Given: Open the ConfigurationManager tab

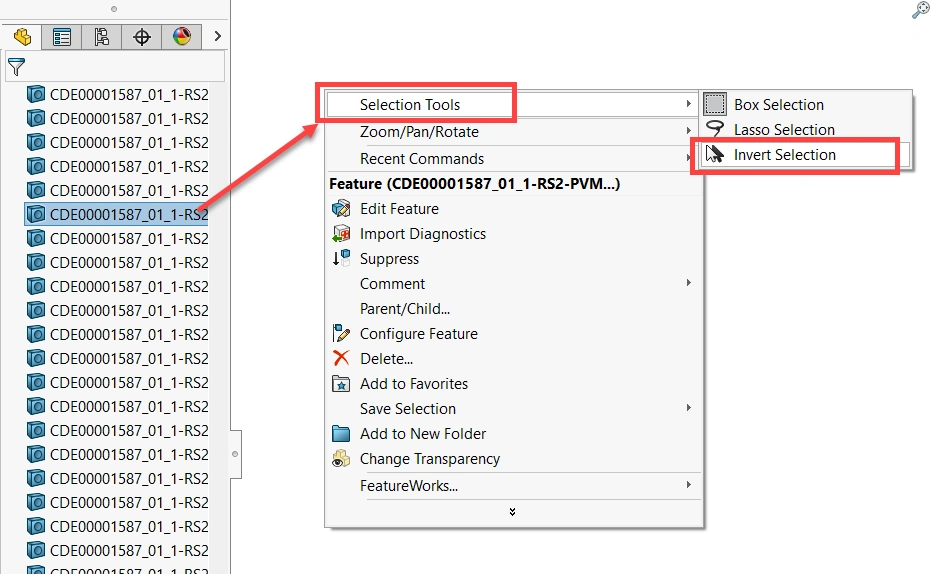Looking at the screenshot, I should coord(102,37).
